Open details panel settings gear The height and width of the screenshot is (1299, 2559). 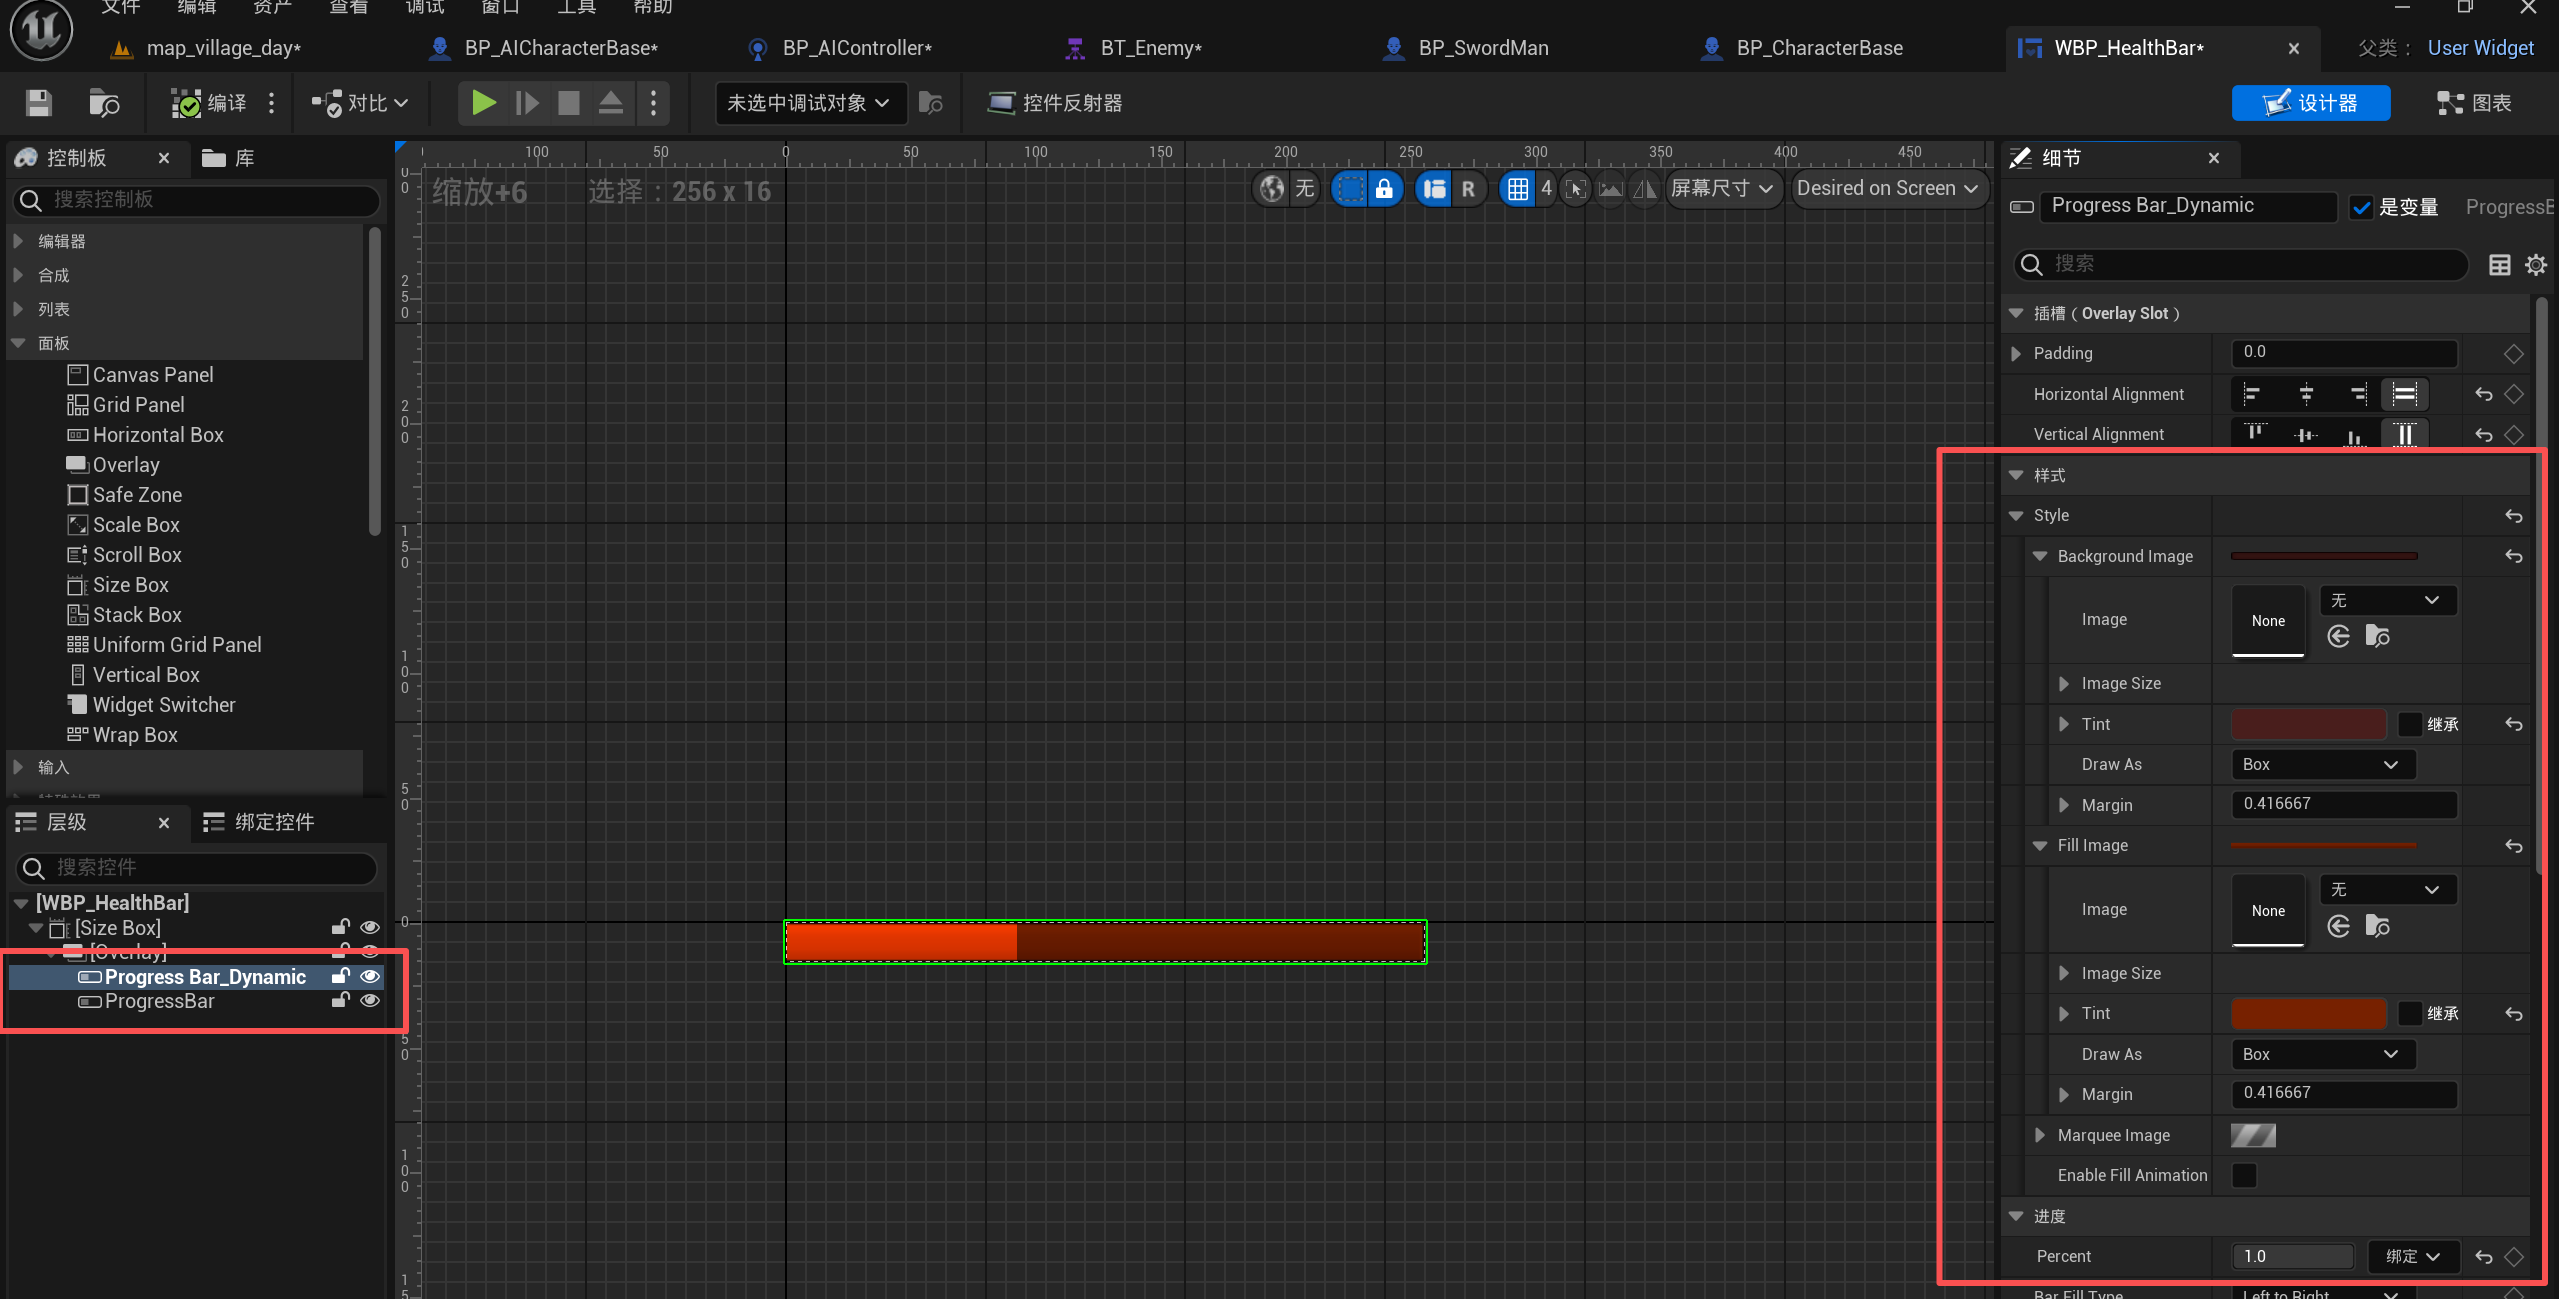(x=2535, y=265)
